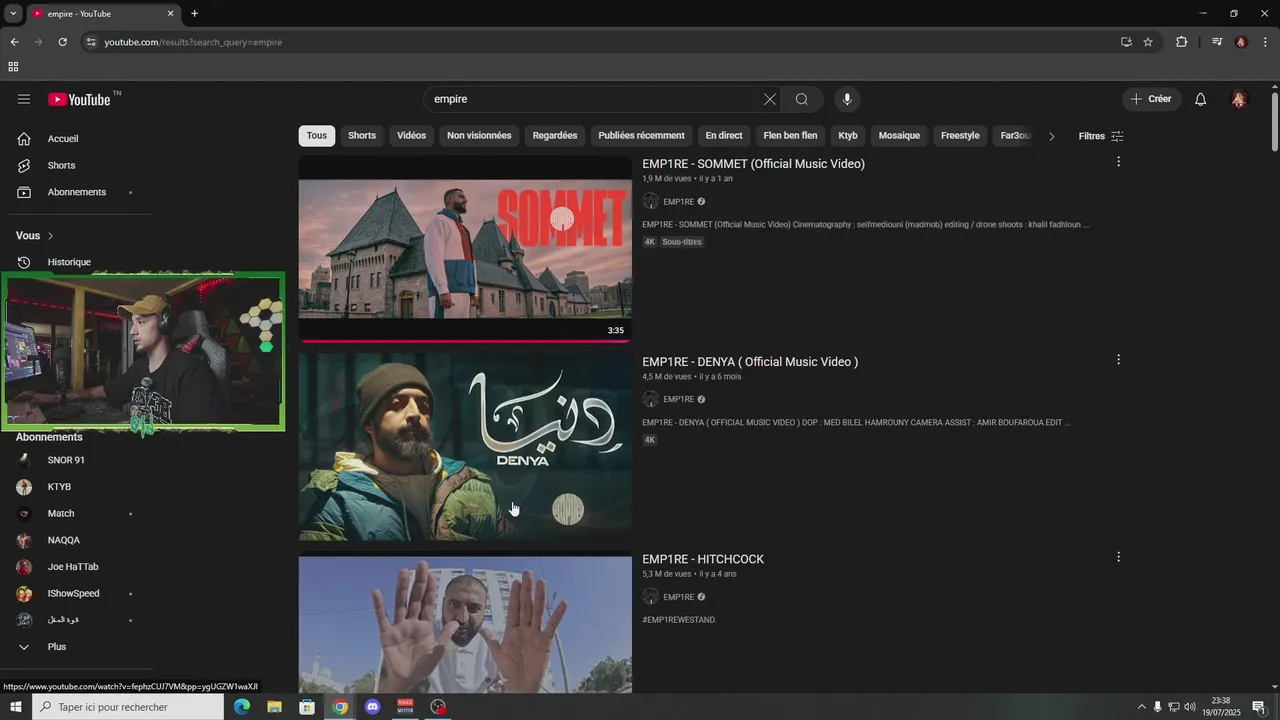
Task: Open the YouTube hamburger guide menu
Action: point(24,99)
